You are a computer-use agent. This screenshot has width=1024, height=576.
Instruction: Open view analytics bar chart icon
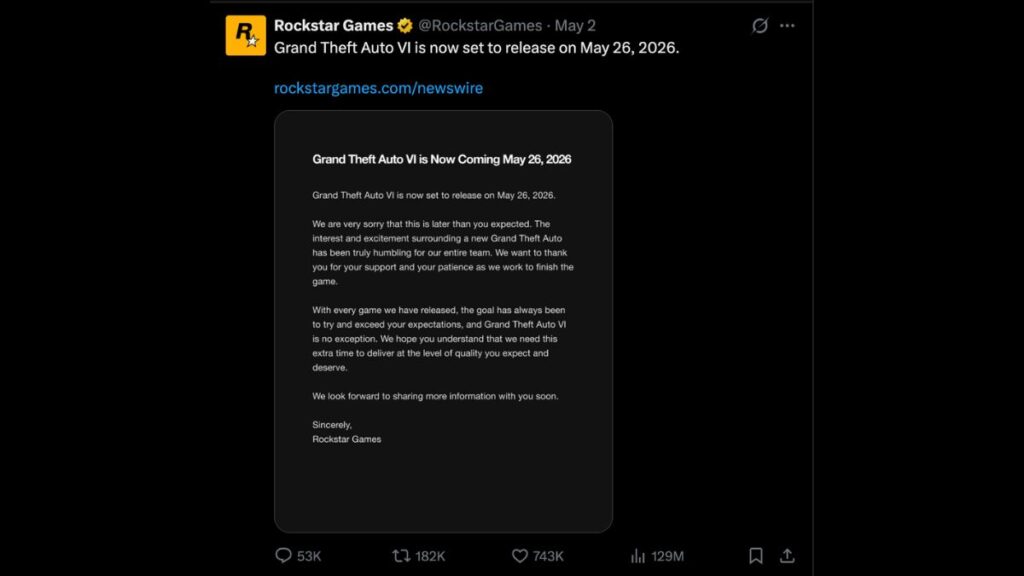(x=638, y=556)
